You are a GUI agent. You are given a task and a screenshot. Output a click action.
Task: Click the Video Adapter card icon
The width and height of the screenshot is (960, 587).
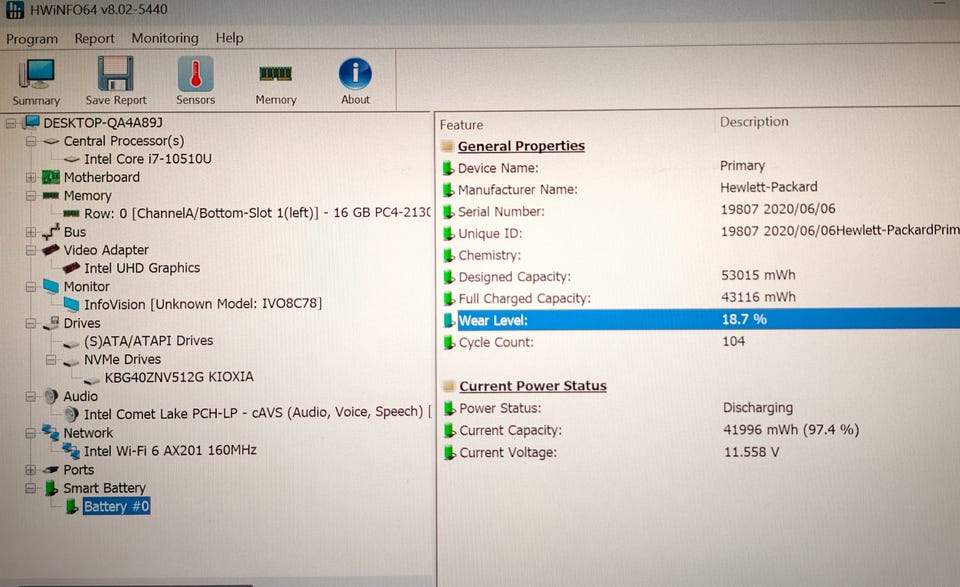pyautogui.click(x=50, y=250)
